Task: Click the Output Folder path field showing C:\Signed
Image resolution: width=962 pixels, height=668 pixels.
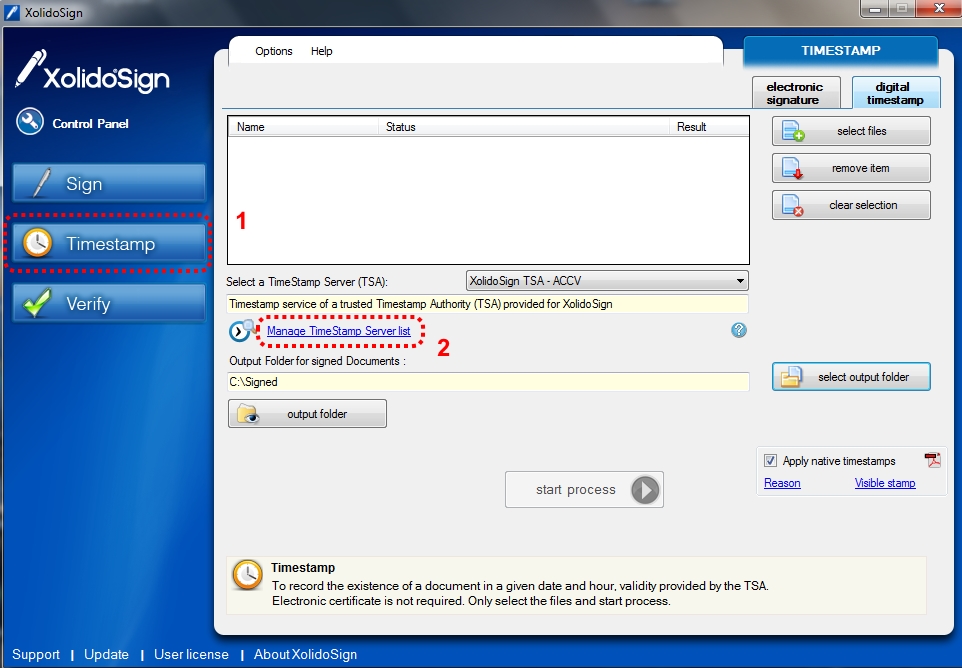Action: [x=488, y=382]
